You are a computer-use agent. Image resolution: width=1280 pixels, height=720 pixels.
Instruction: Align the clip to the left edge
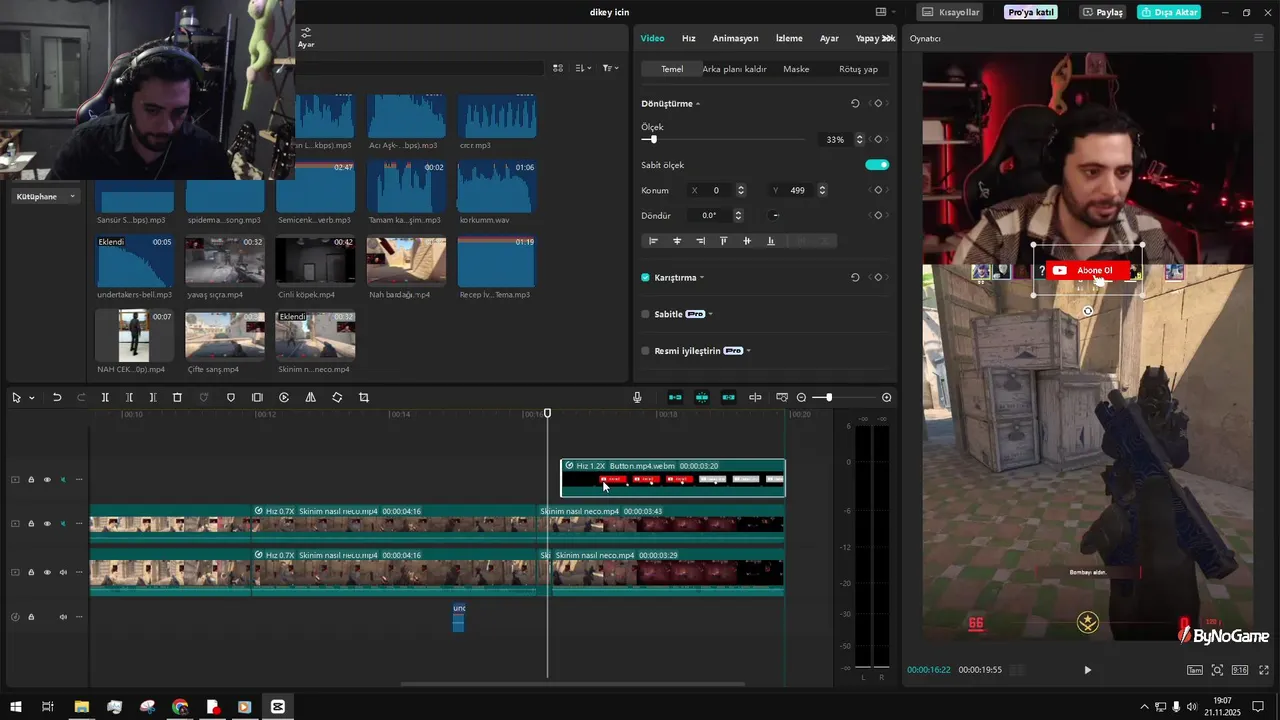click(654, 241)
